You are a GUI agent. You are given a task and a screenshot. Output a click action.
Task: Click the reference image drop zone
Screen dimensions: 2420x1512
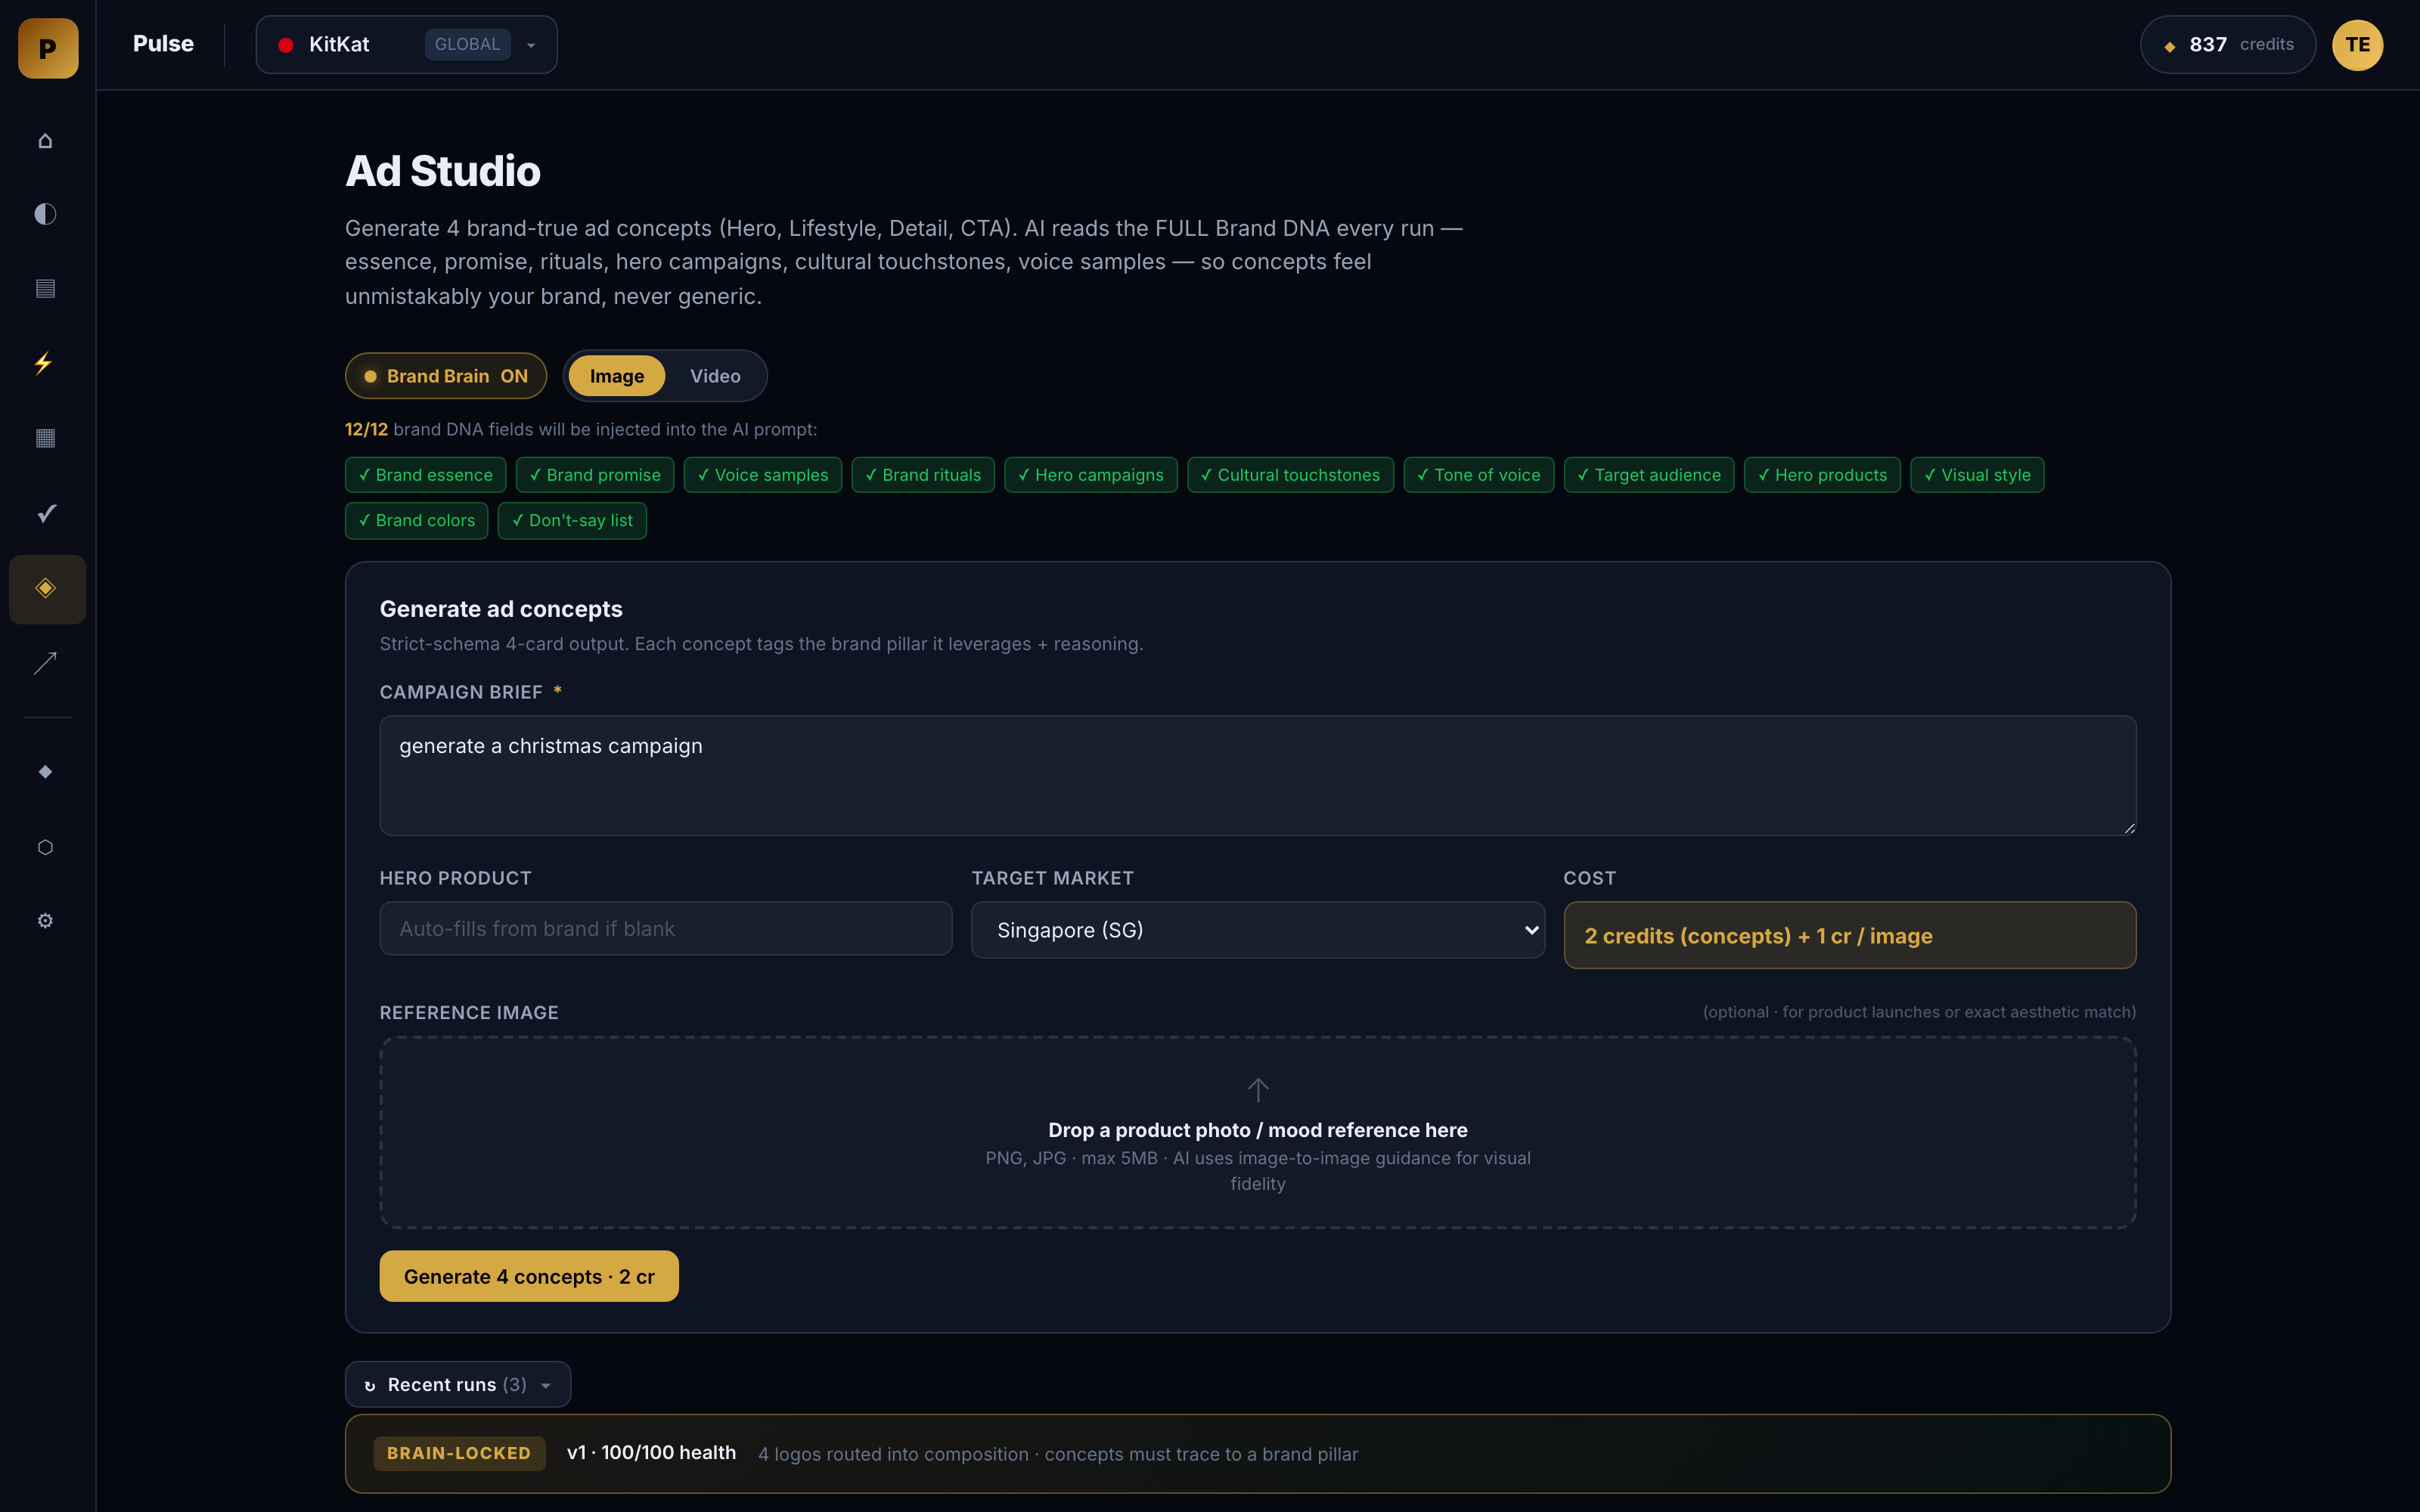[x=1258, y=1133]
